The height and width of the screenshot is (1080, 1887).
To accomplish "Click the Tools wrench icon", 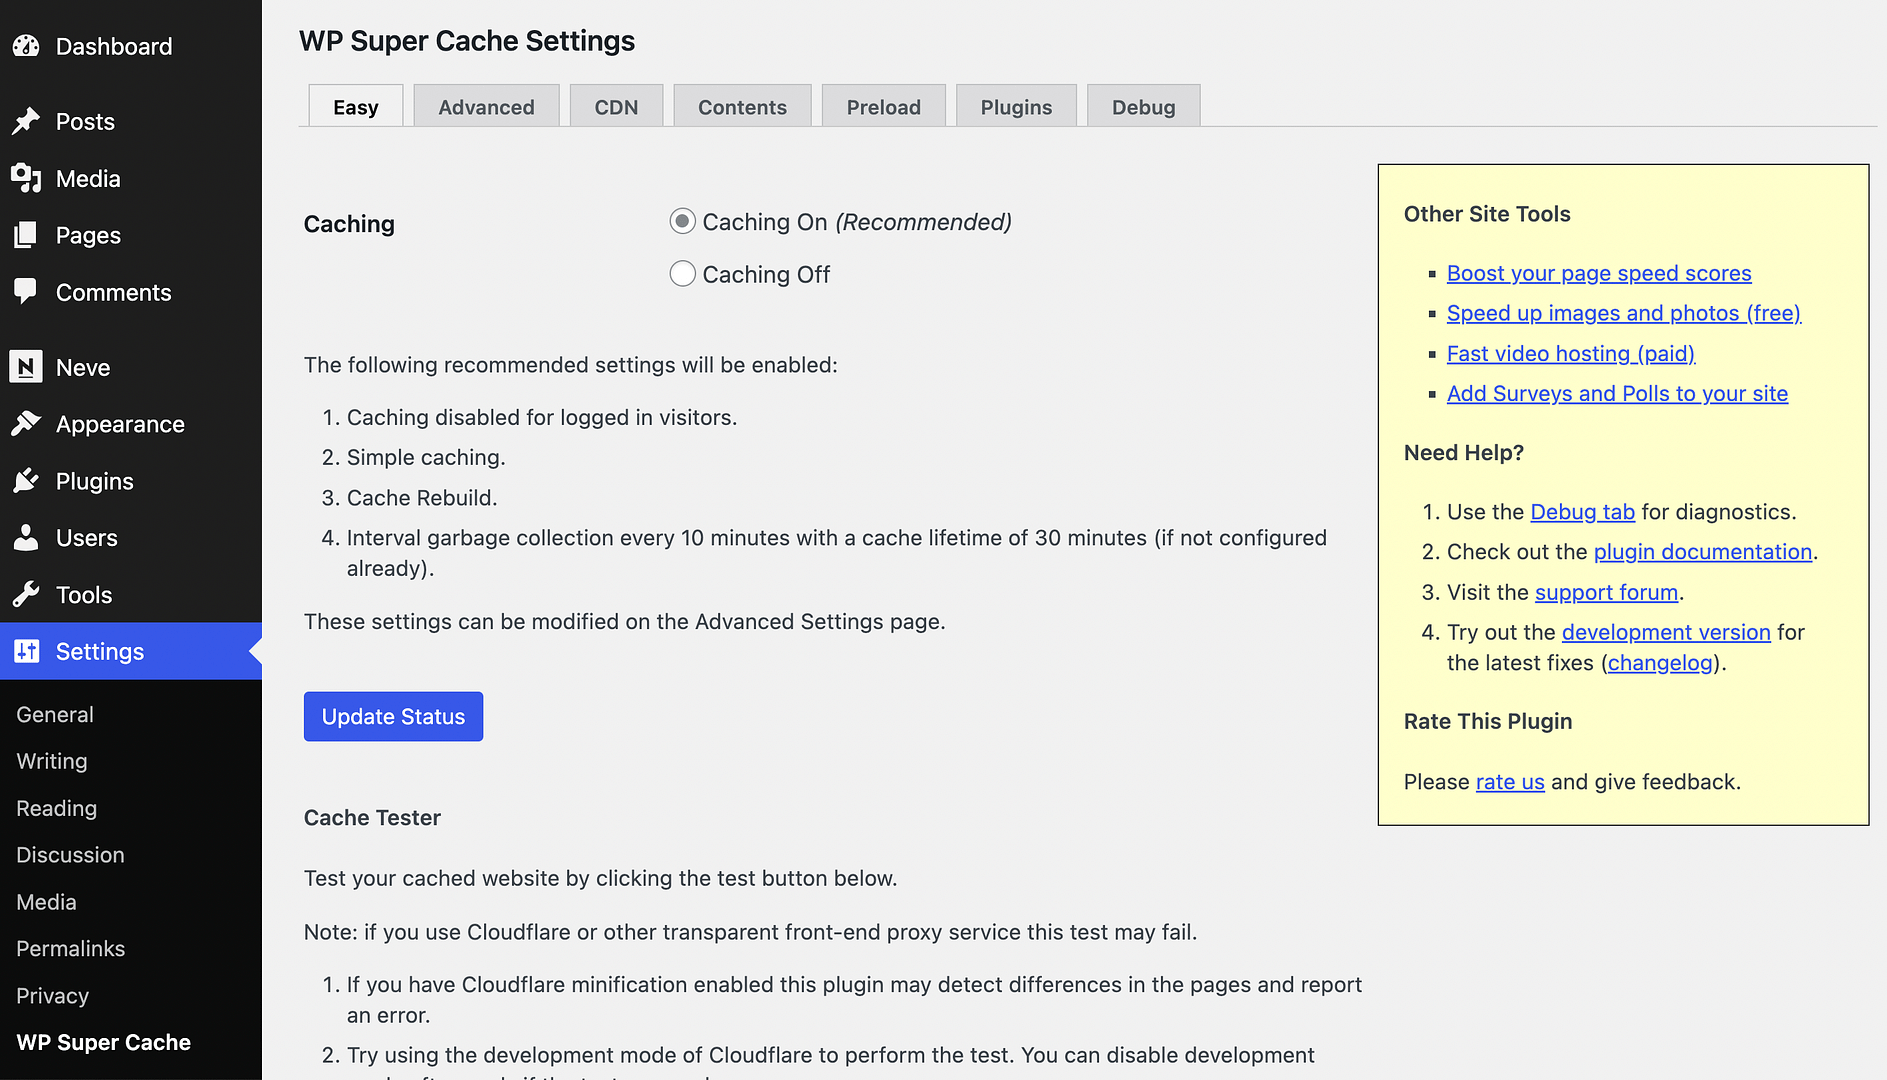I will point(26,595).
